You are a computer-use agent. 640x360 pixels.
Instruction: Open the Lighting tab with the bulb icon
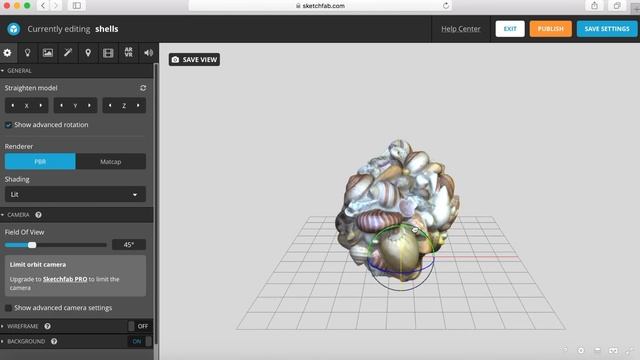point(27,53)
